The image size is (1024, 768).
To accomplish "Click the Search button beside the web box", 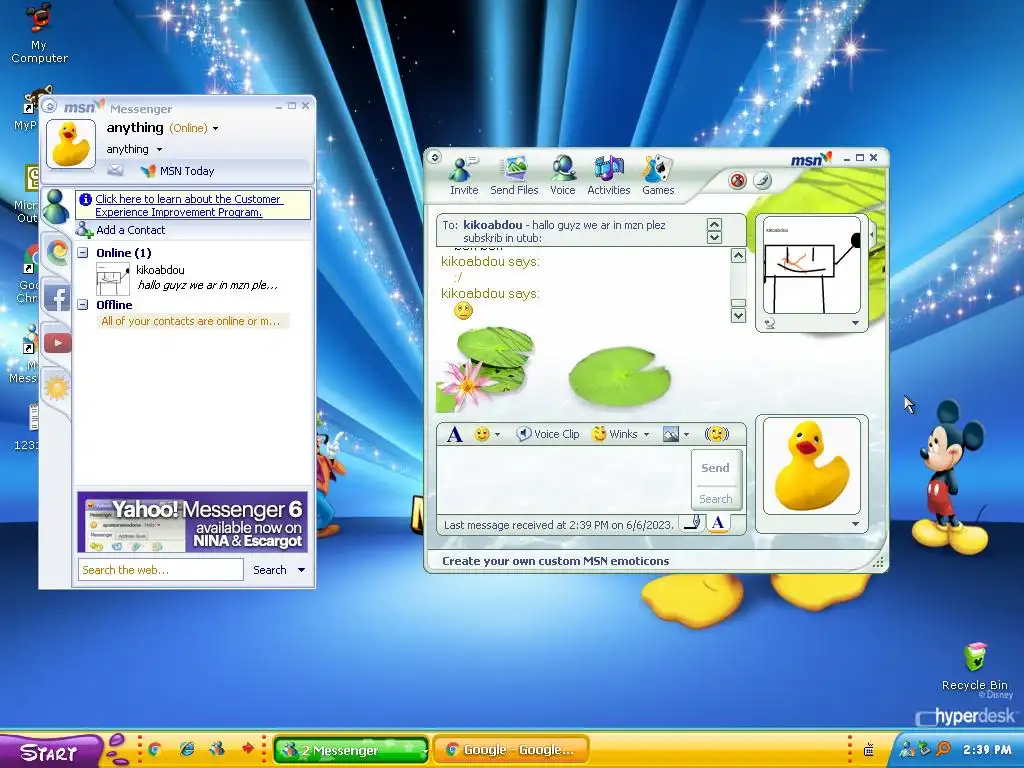I will tap(270, 570).
